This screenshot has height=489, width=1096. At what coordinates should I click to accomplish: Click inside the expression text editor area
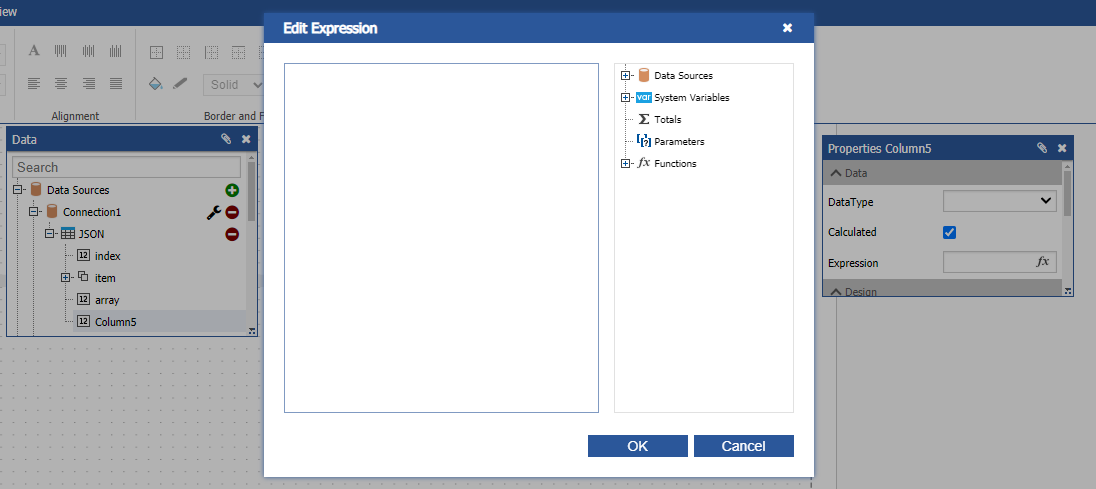point(441,238)
